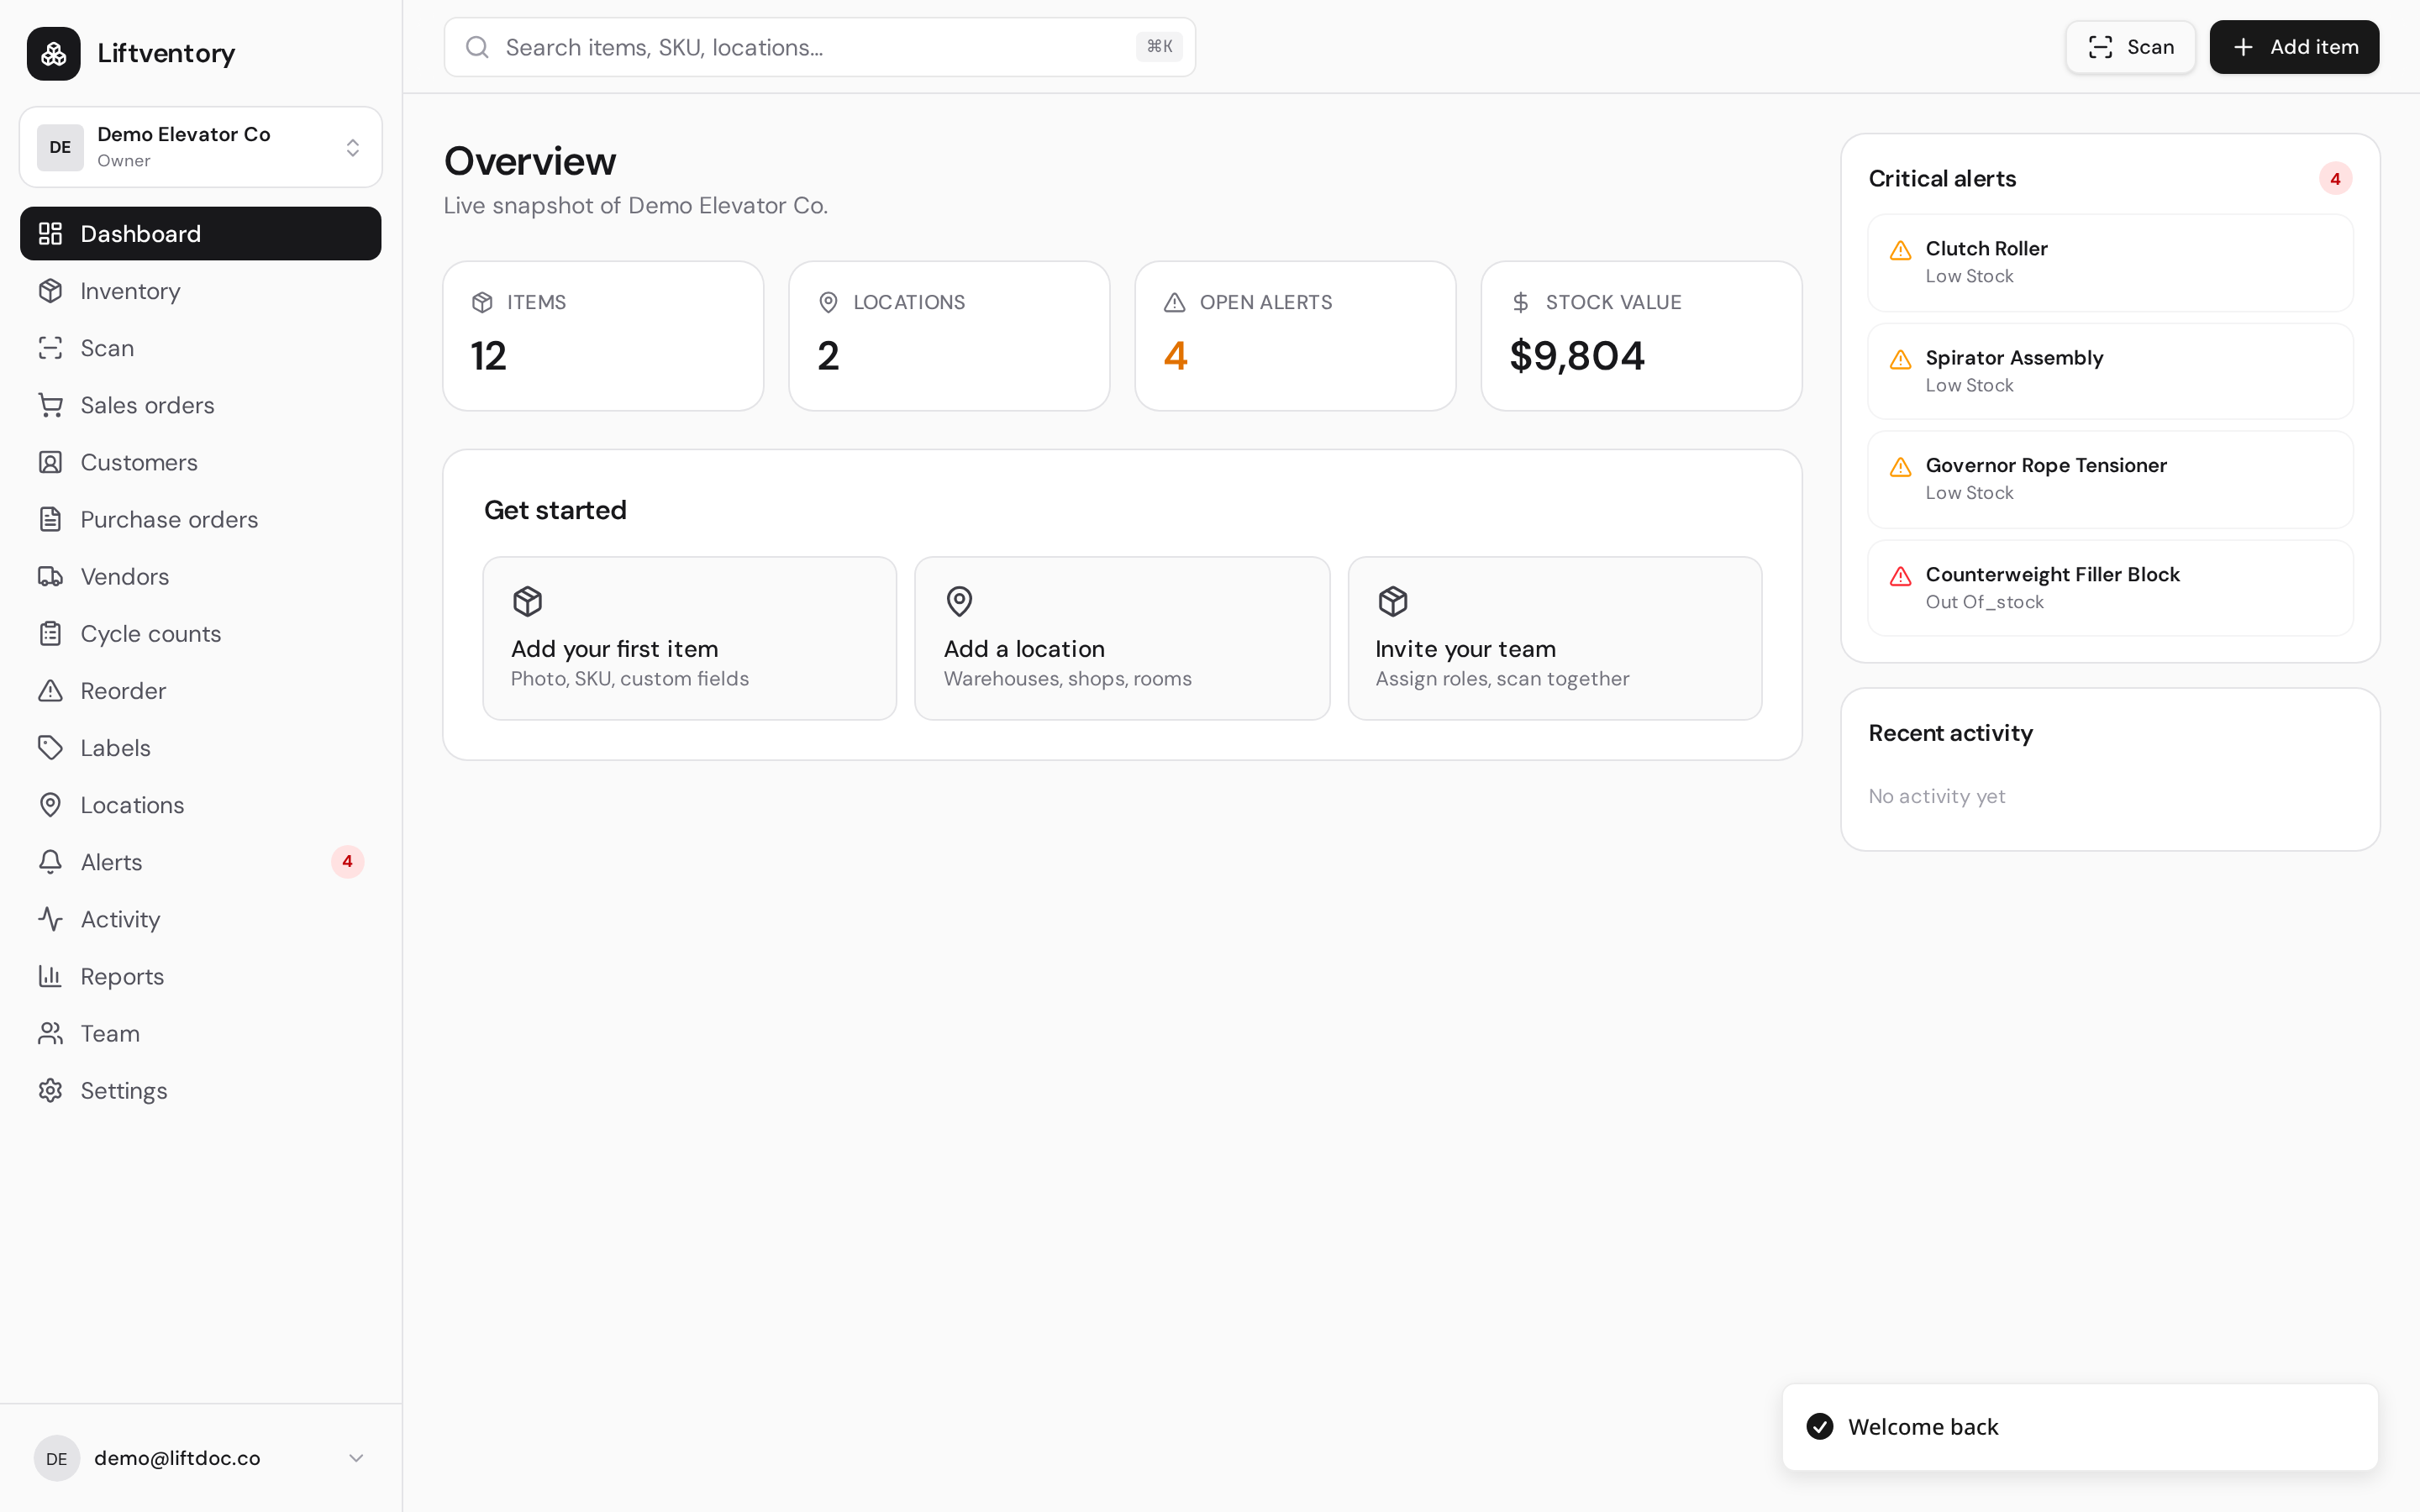
Task: Open the Team people icon
Action: point(50,1033)
